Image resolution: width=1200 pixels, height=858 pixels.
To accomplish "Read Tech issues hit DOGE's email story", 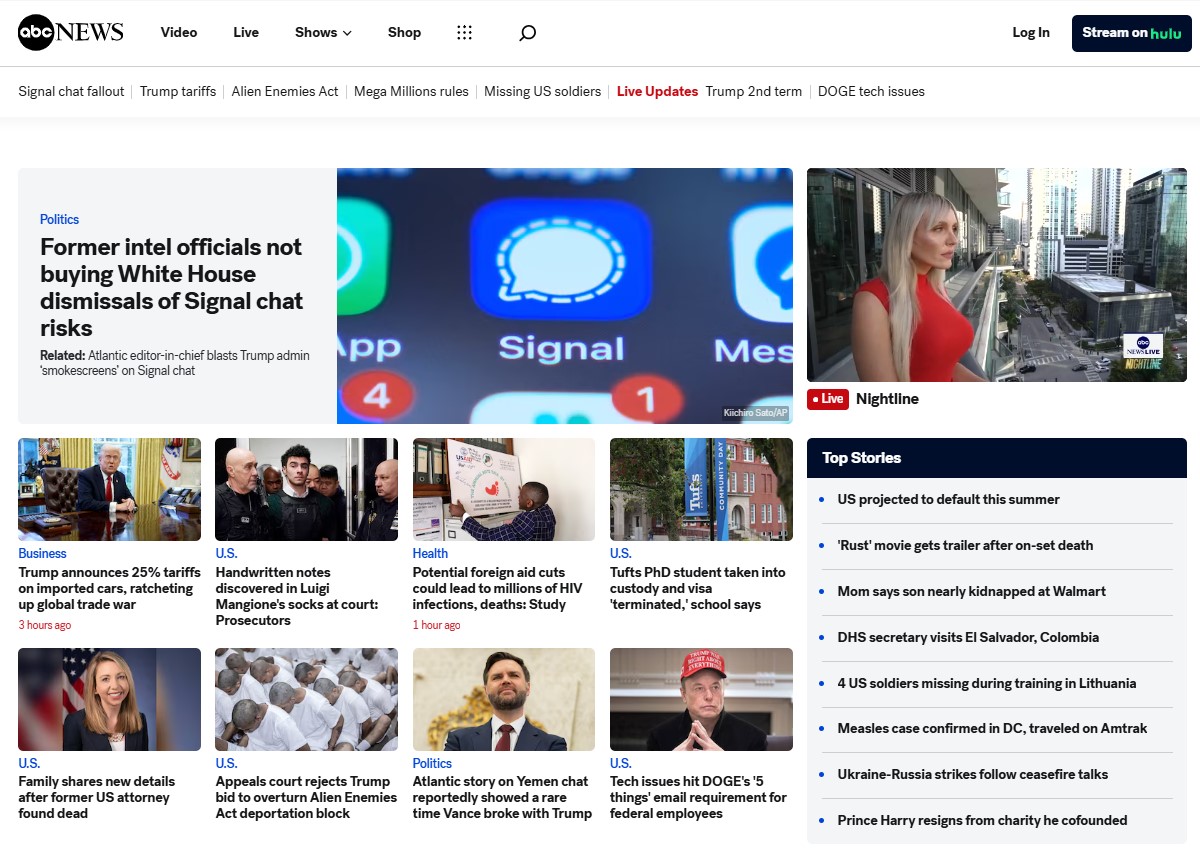I will coord(698,797).
